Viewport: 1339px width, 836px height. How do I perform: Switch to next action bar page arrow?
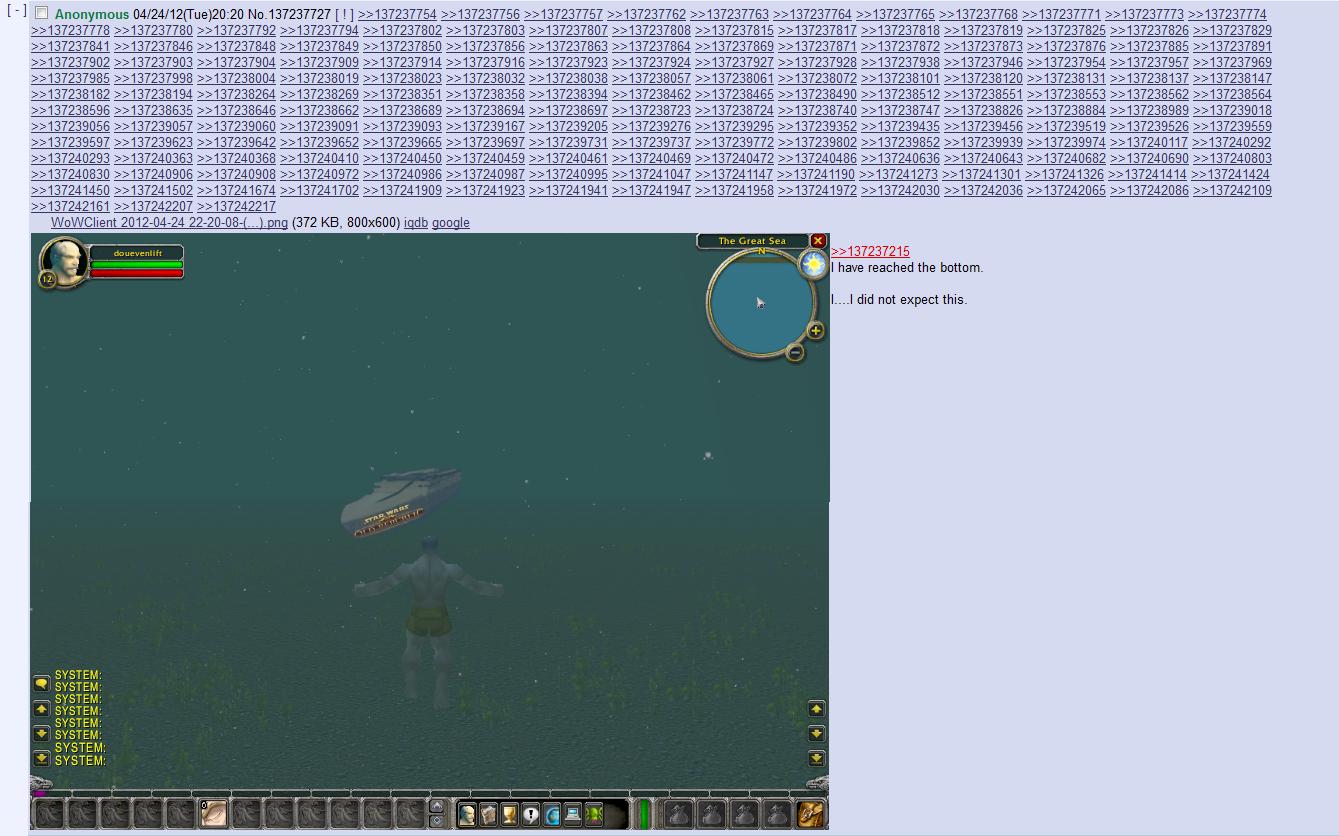click(436, 806)
